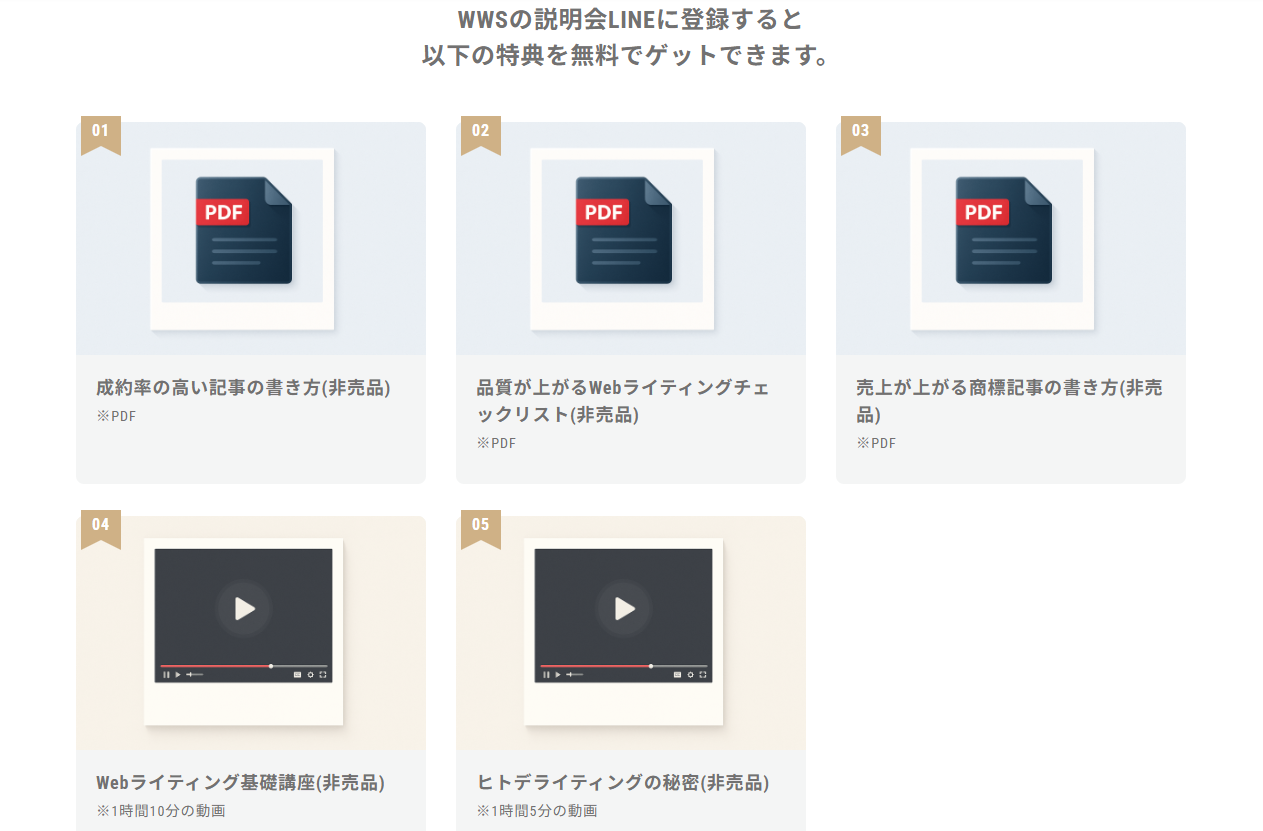Screen dimensions: 1263x831
Task: Click the progress bar handle on video 04
Action: [x=271, y=666]
